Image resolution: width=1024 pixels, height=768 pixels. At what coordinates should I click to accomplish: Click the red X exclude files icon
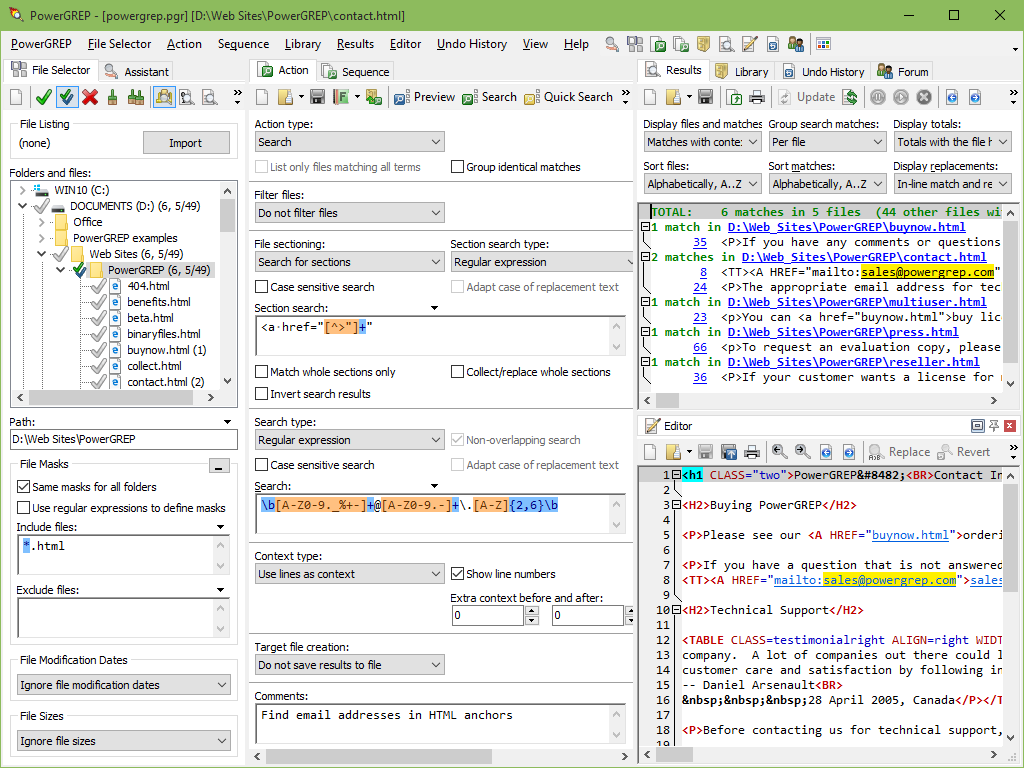(90, 97)
